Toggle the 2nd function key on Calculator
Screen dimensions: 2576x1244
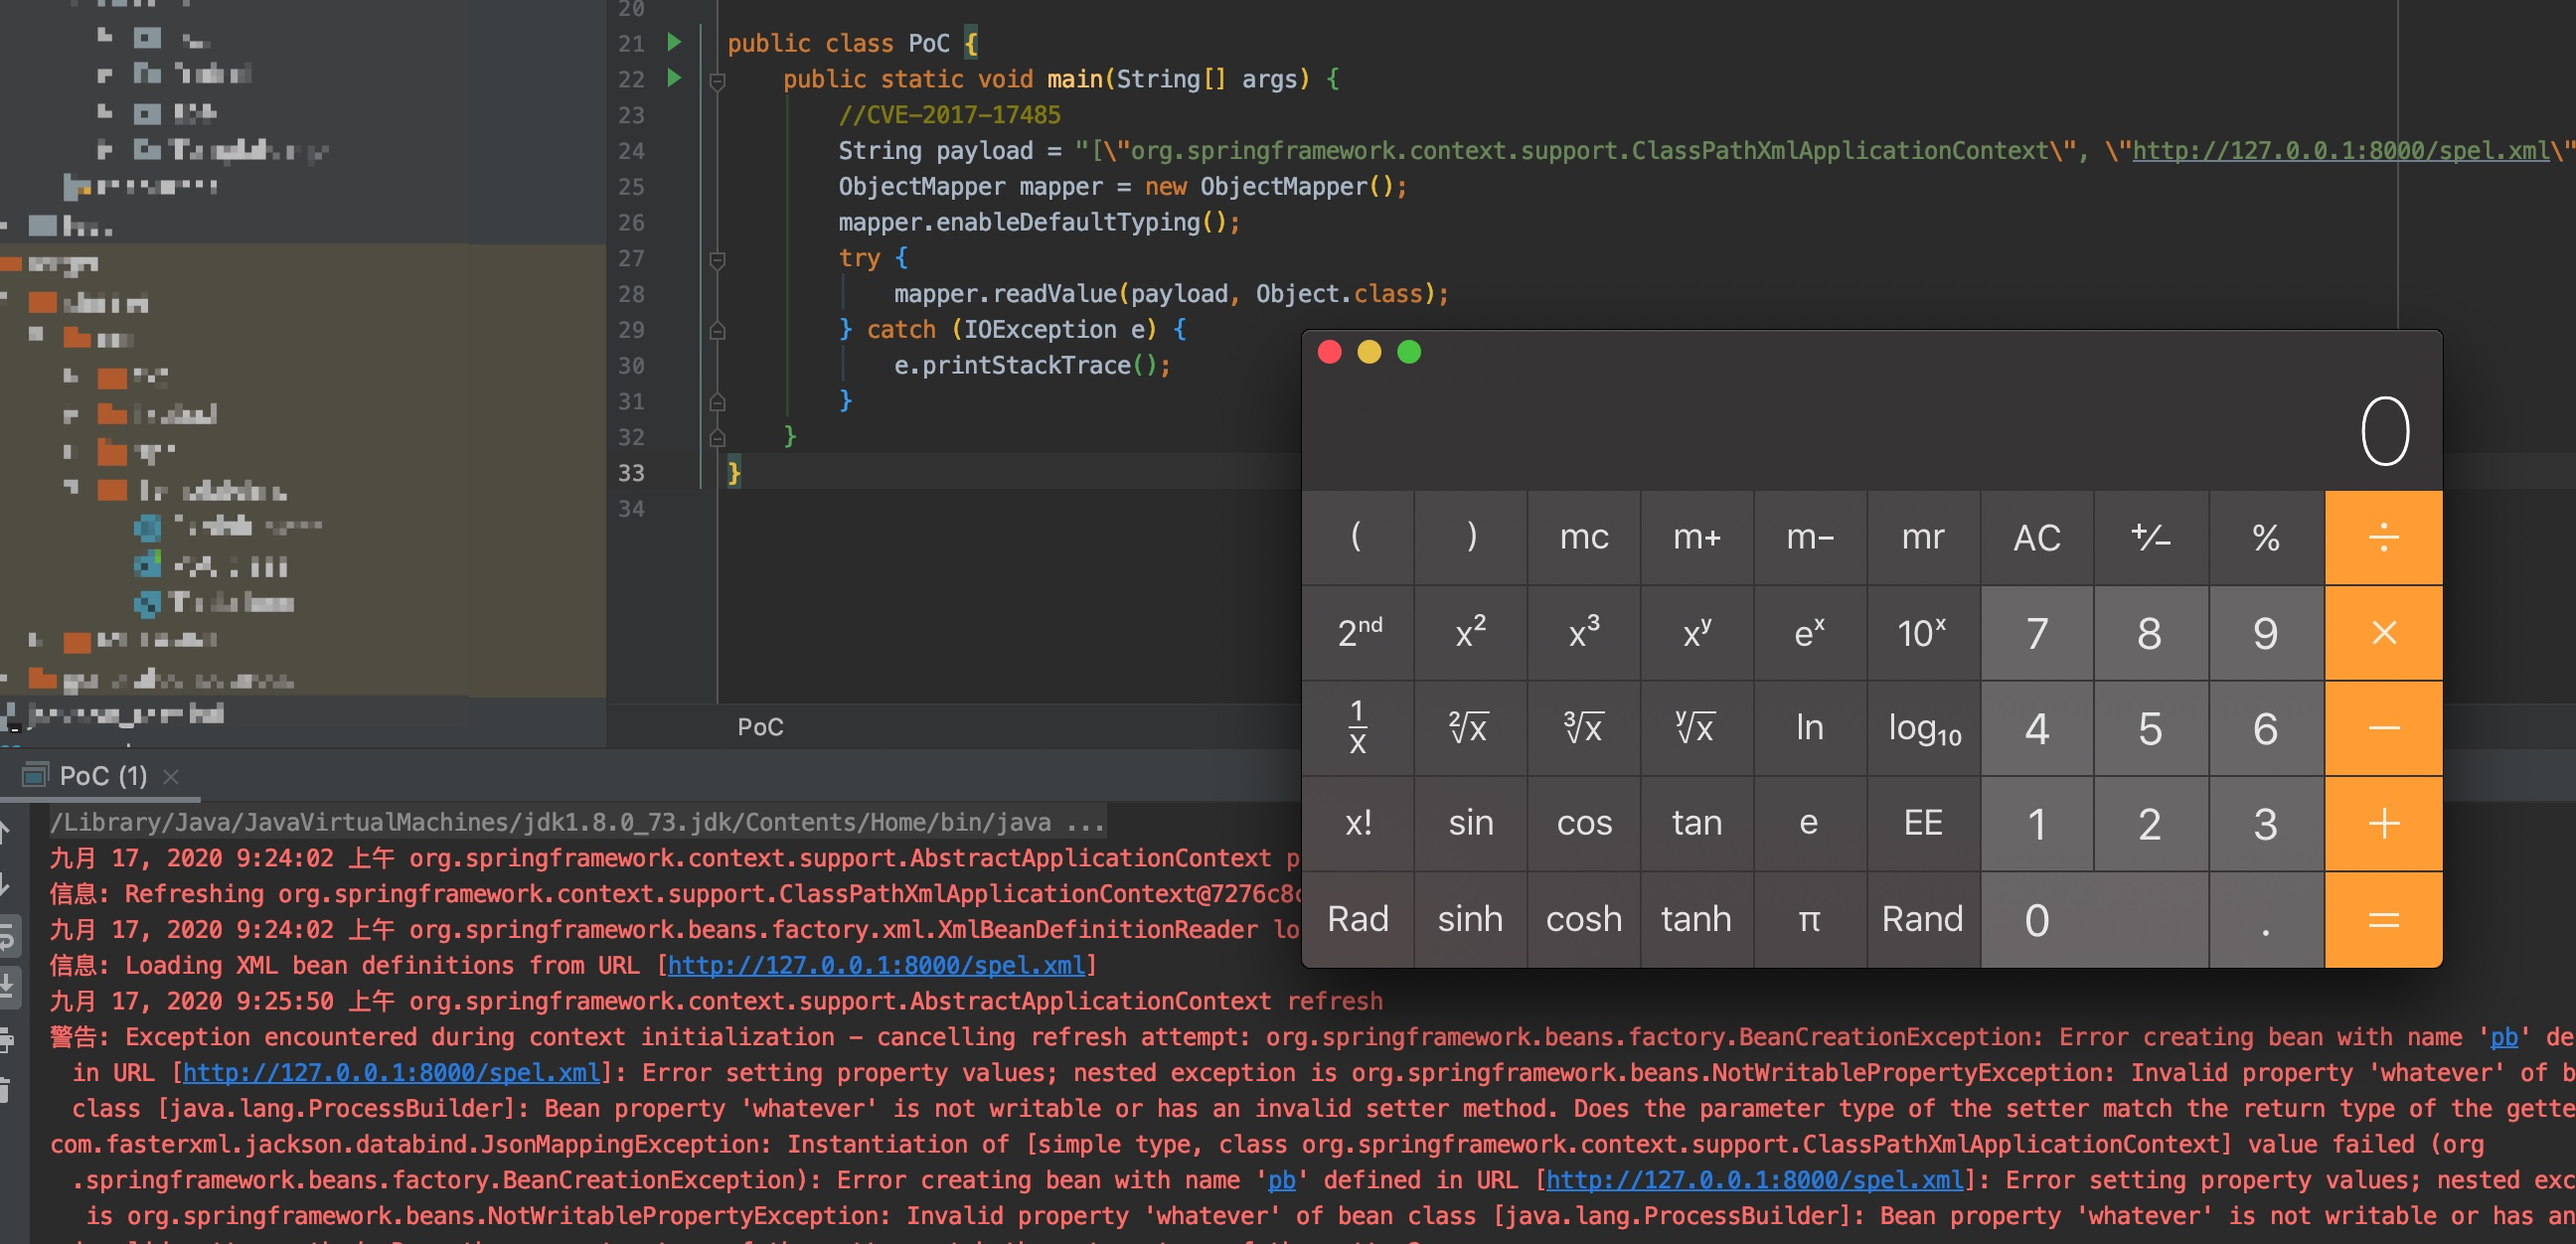click(1358, 633)
